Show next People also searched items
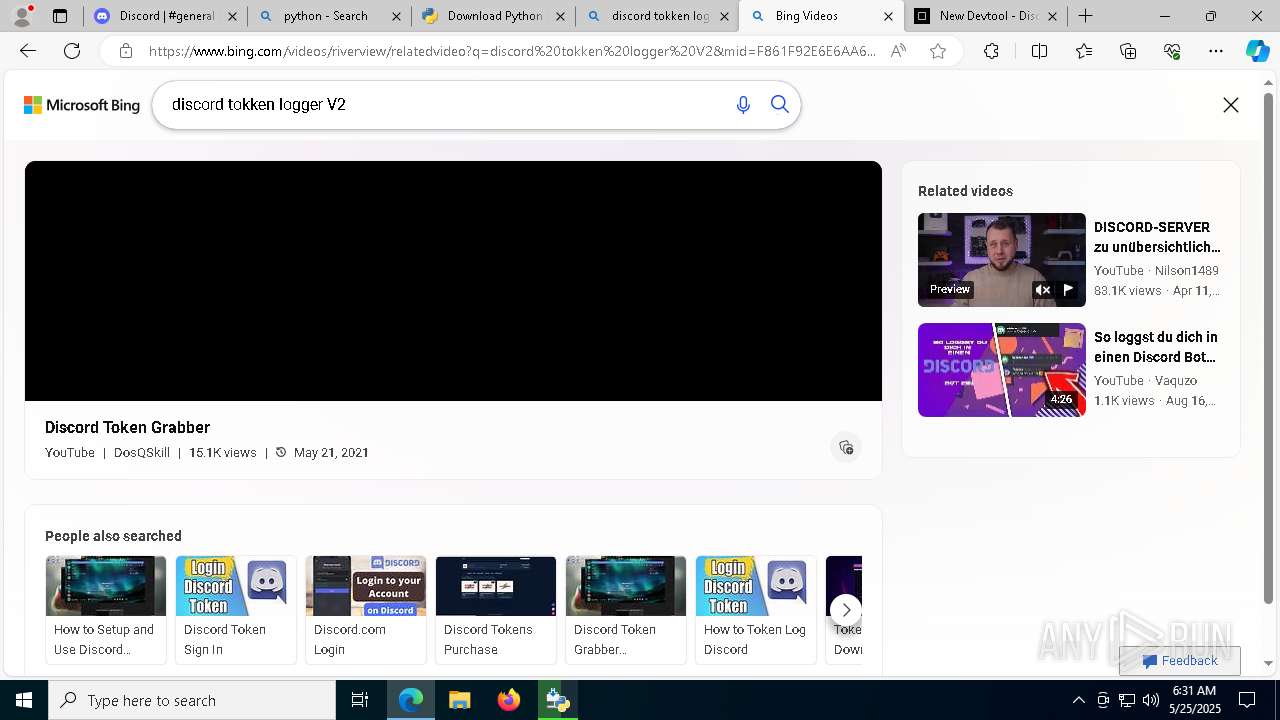The width and height of the screenshot is (1280, 720). (x=846, y=610)
